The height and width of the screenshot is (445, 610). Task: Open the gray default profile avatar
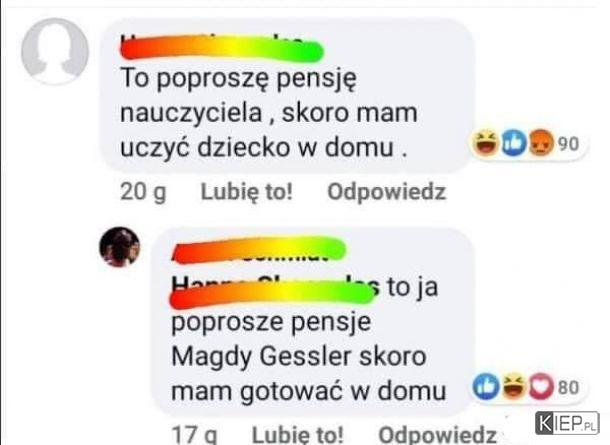(x=55, y=51)
